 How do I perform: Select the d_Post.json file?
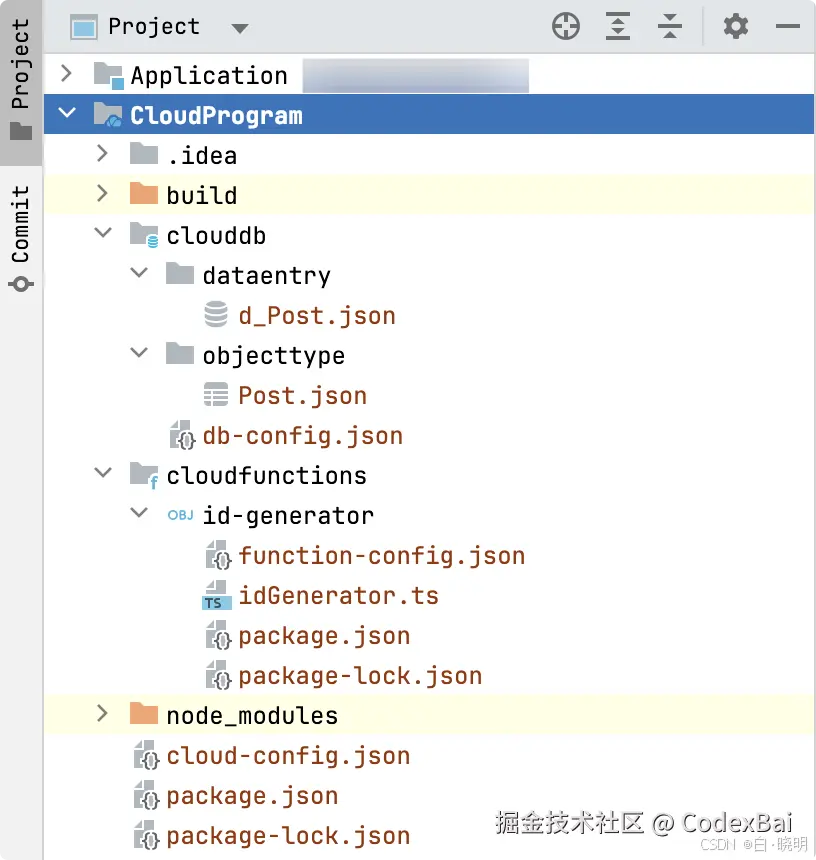317,316
